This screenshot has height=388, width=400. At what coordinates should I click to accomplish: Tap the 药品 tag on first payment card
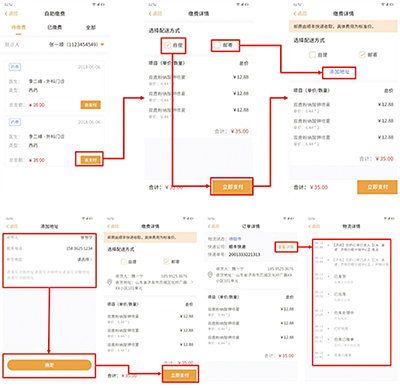[15, 67]
